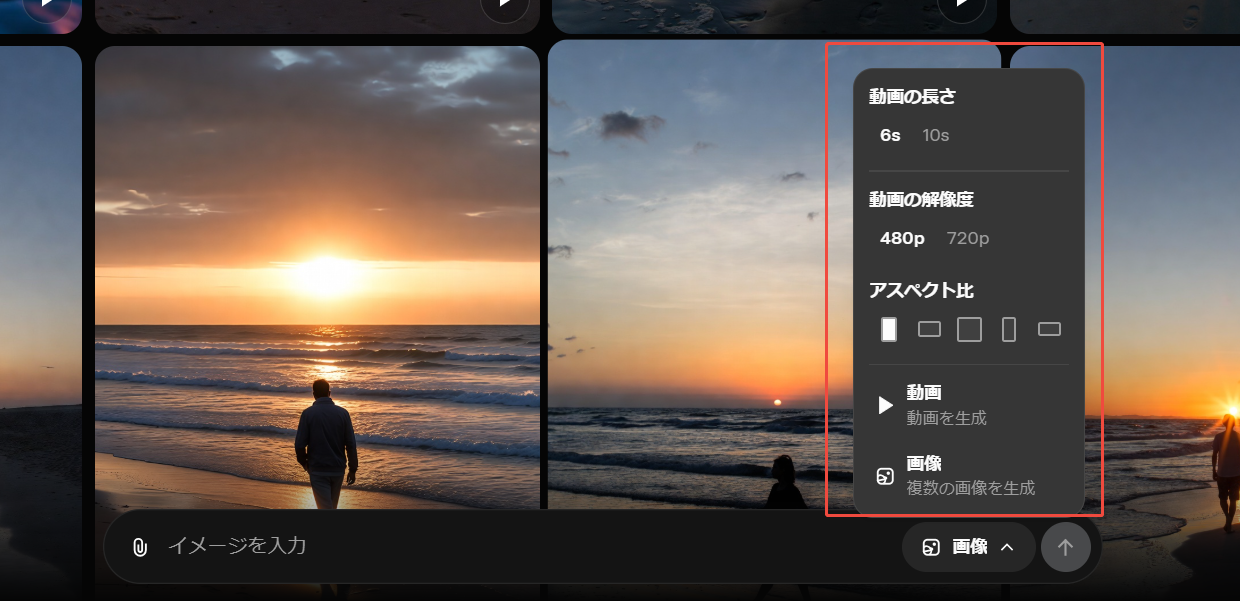Collapse the 画像 mode dropdown chevron
This screenshot has width=1240, height=601.
pyautogui.click(x=1005, y=547)
